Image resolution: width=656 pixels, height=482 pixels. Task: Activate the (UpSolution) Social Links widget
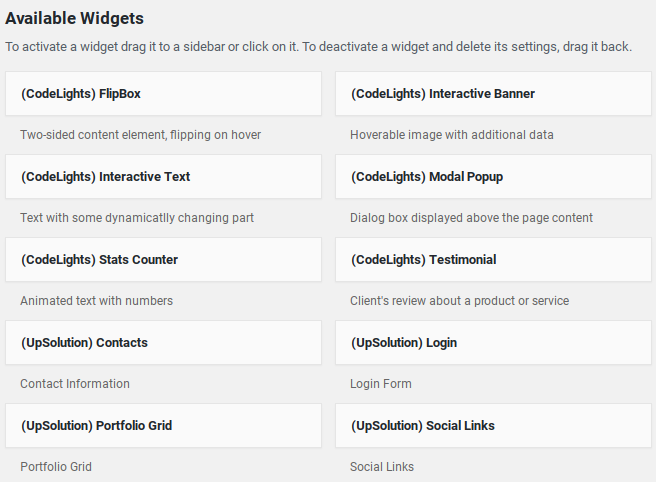pyautogui.click(x=493, y=426)
